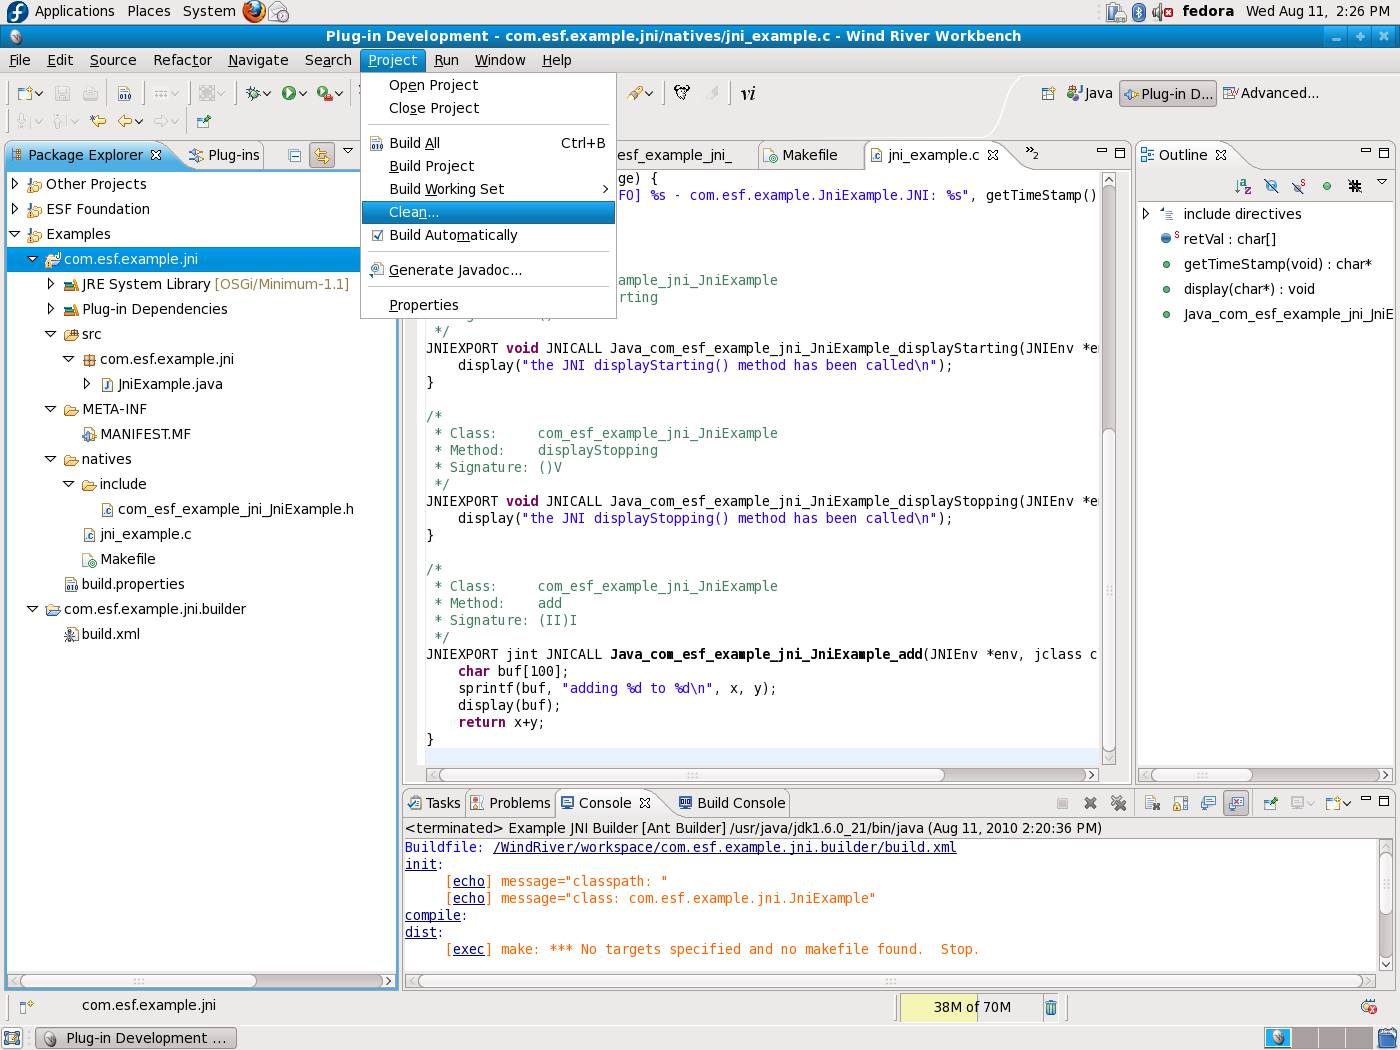The height and width of the screenshot is (1050, 1400).
Task: Open the Refactor menu
Action: coord(182,60)
